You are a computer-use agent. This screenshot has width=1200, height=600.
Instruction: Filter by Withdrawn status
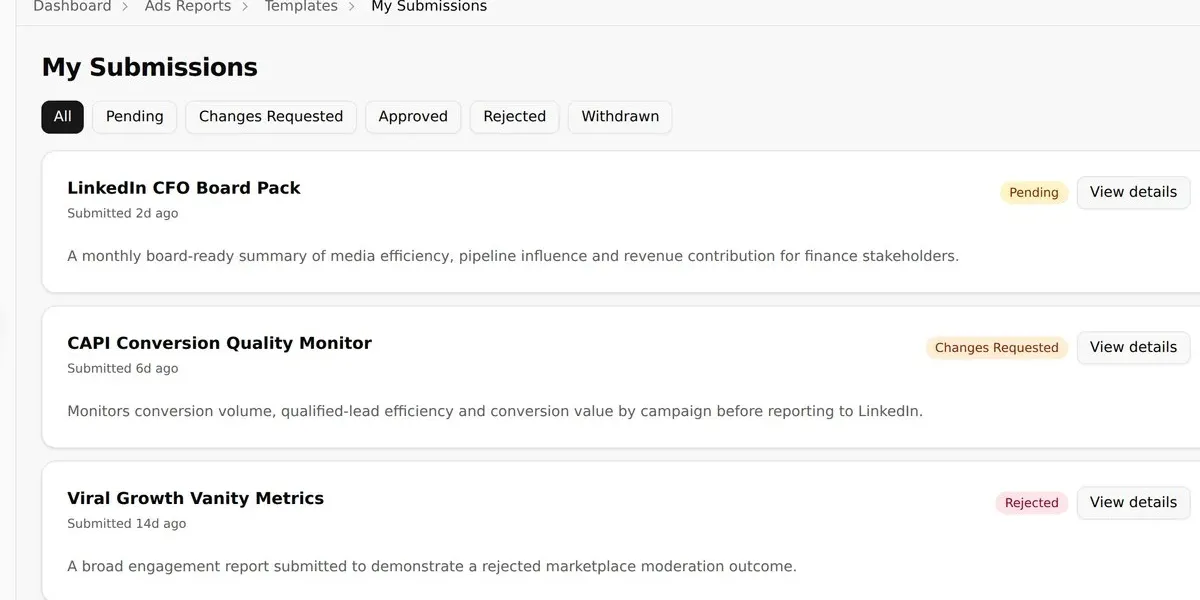coord(620,117)
